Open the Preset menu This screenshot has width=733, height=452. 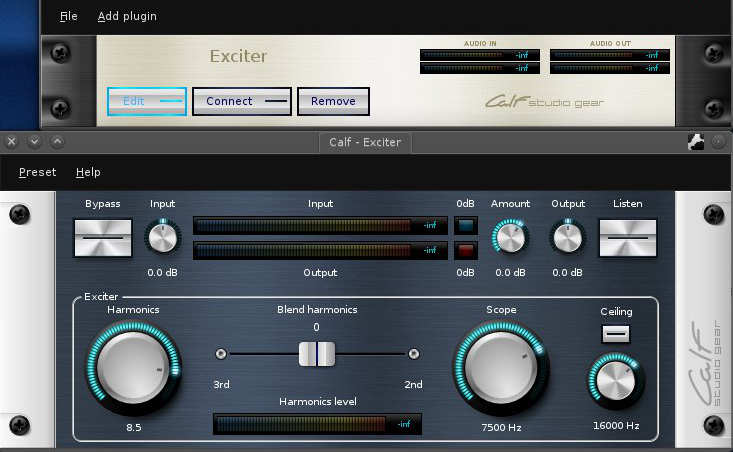click(38, 172)
